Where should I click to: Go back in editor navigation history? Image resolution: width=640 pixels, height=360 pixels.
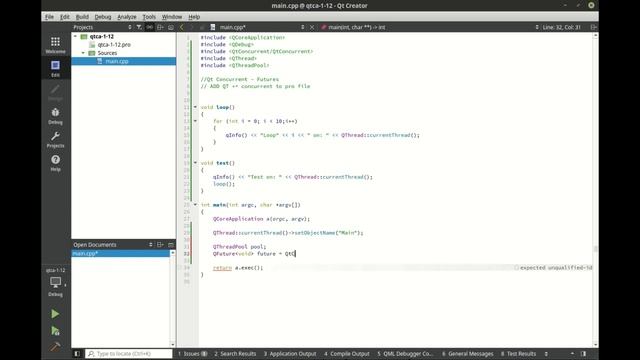(x=182, y=27)
